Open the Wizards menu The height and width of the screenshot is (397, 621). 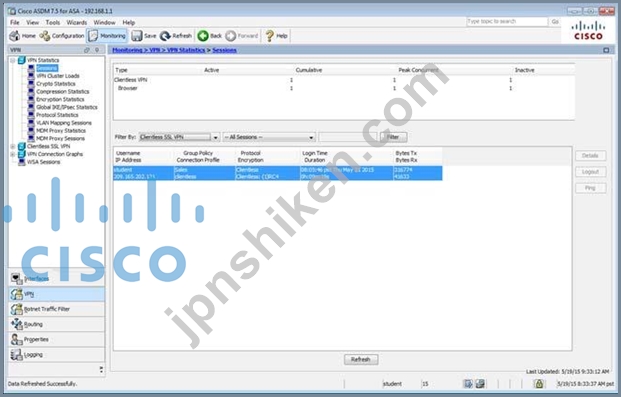point(76,22)
